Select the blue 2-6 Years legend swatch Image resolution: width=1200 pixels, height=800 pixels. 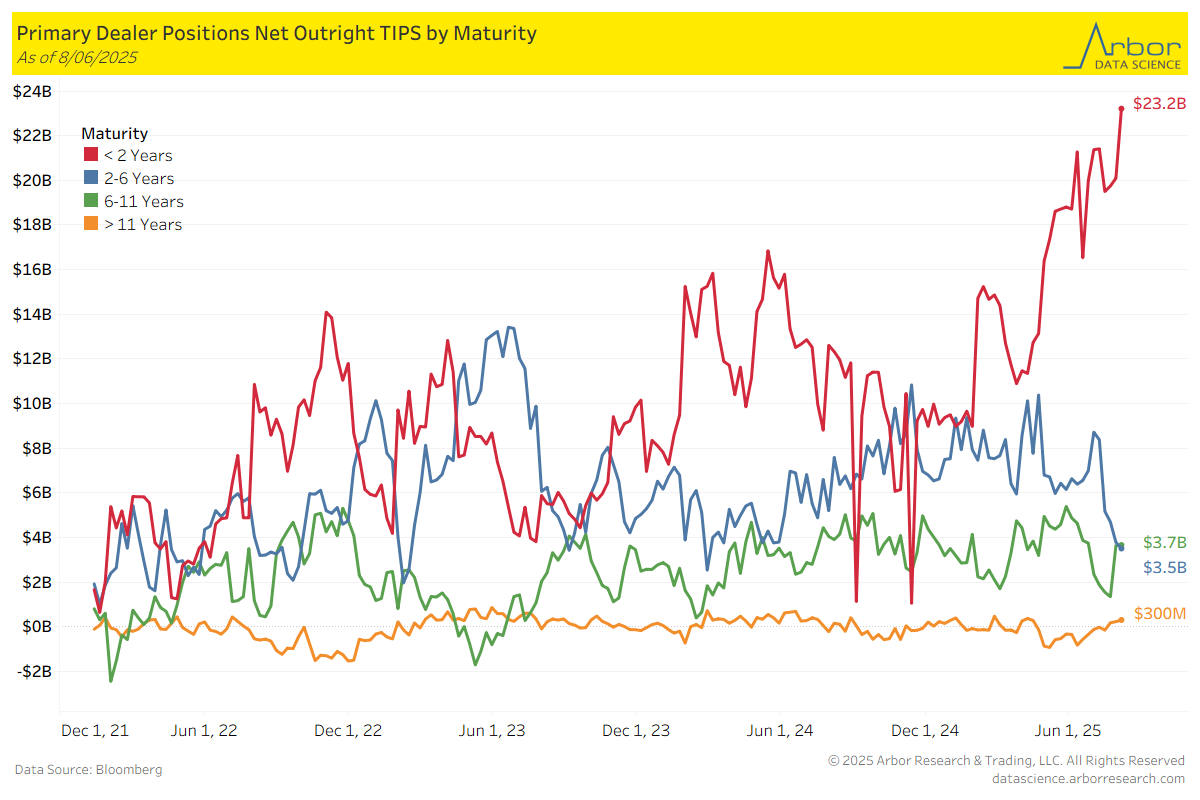[x=90, y=178]
